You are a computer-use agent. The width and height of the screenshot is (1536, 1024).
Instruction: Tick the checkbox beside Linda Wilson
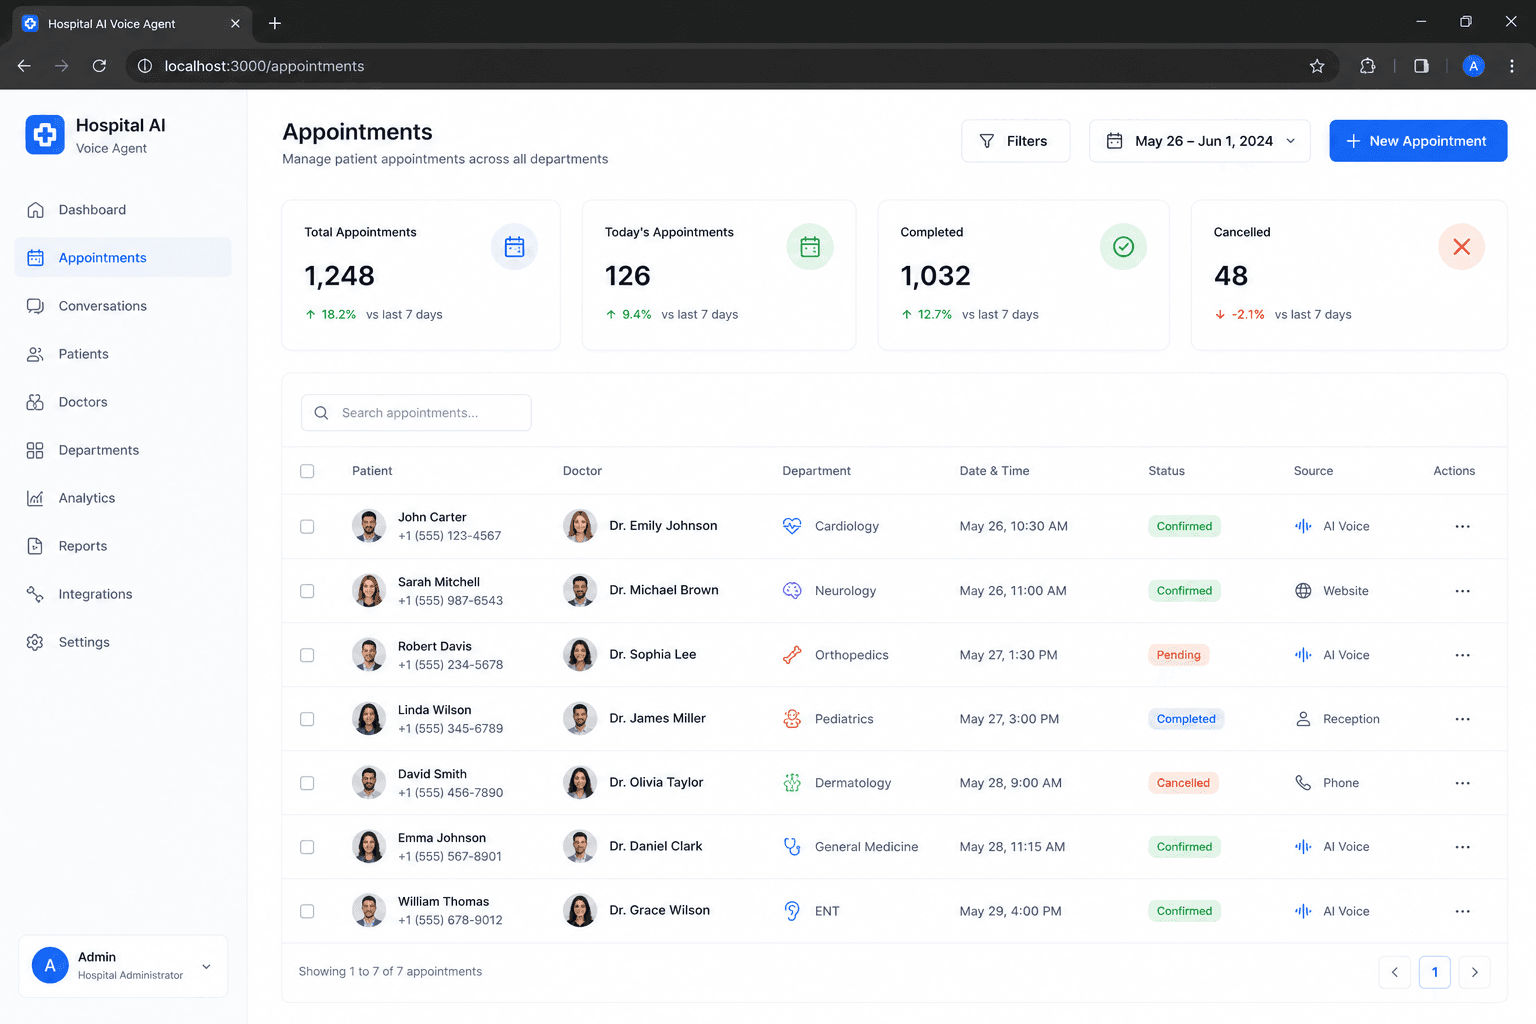[x=307, y=719]
